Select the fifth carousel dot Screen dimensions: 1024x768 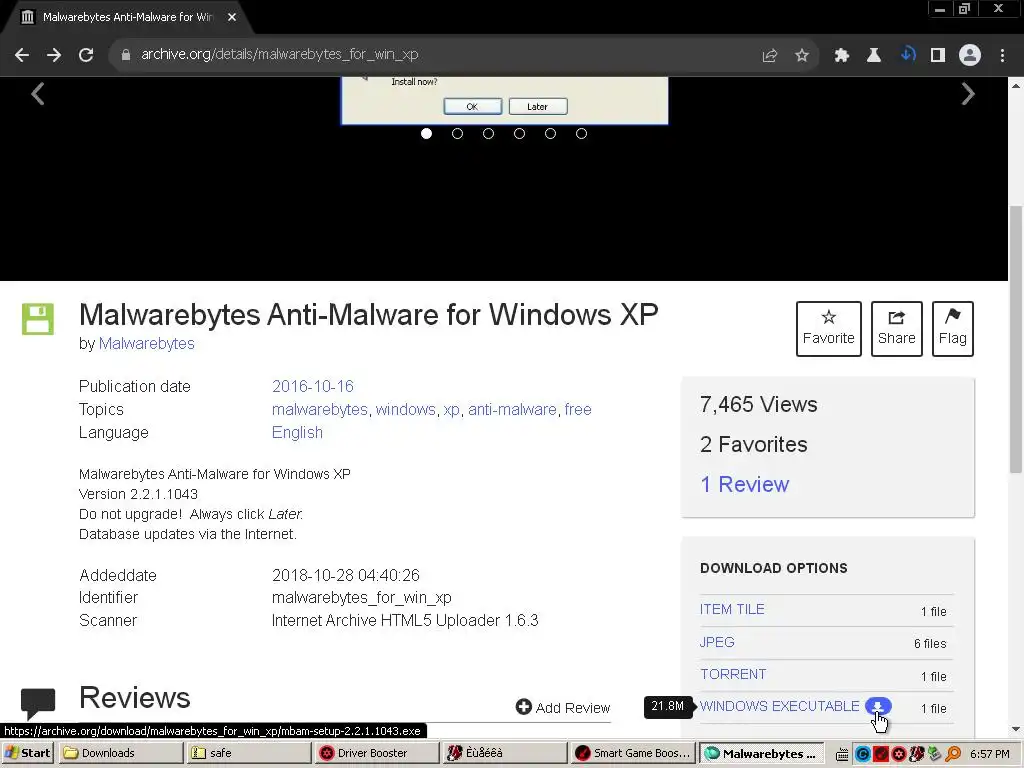click(x=551, y=134)
